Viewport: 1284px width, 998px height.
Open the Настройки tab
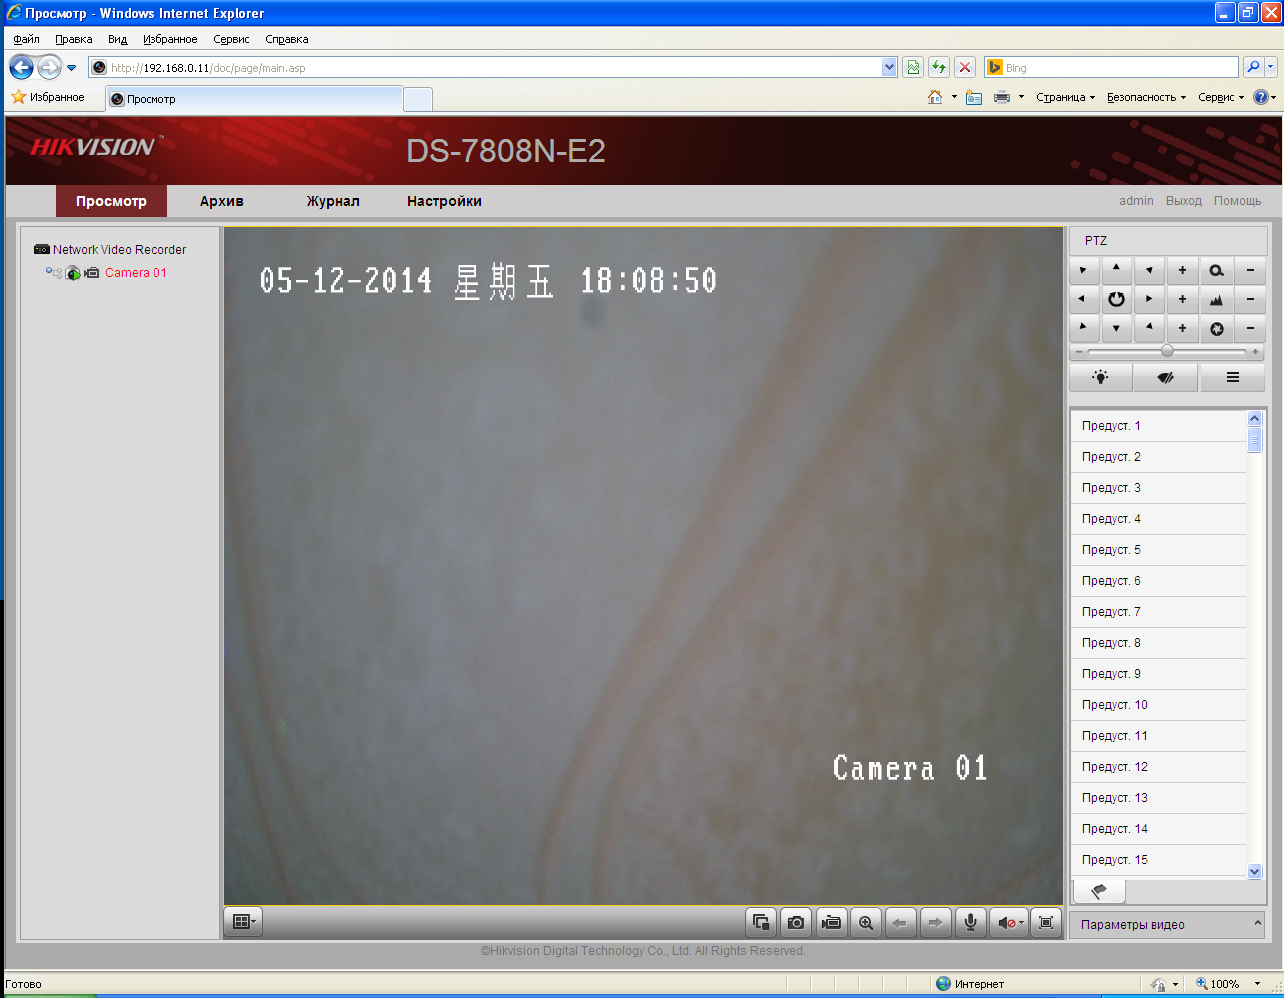[444, 201]
